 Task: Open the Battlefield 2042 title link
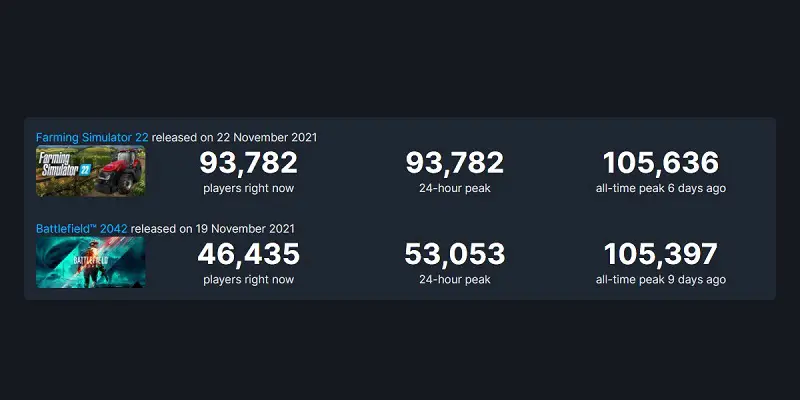pos(82,229)
